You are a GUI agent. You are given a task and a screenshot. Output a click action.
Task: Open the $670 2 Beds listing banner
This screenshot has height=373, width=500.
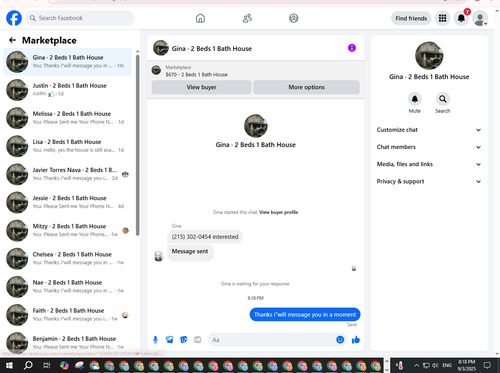(x=256, y=71)
